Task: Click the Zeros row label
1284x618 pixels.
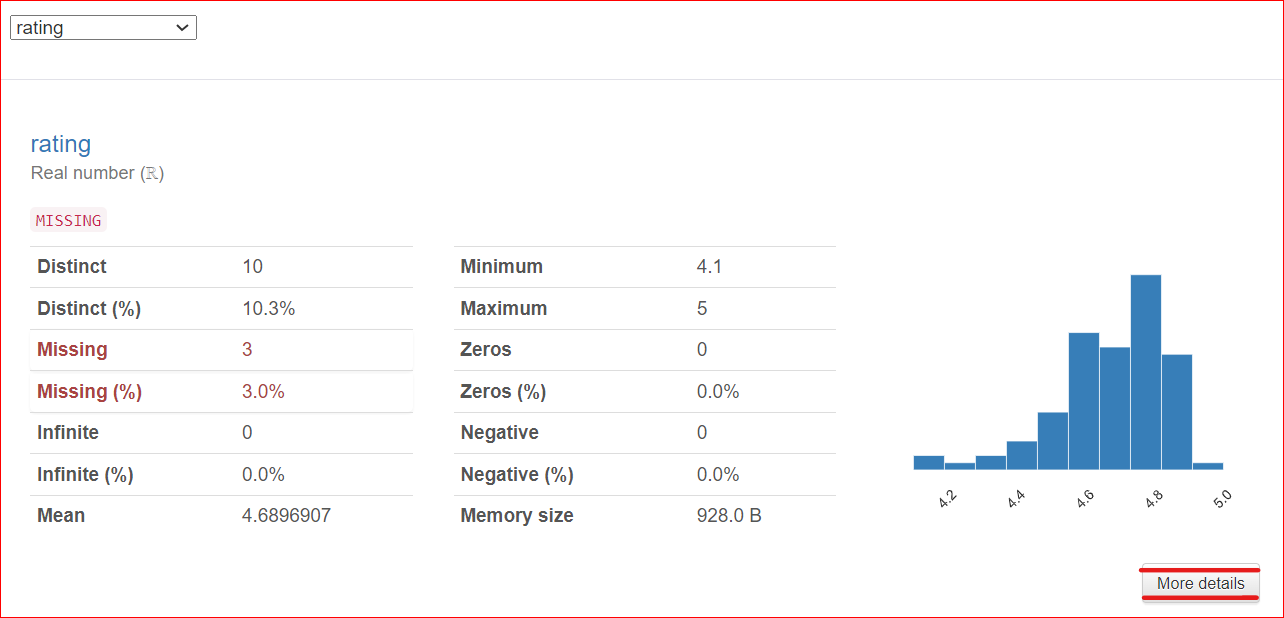Action: pyautogui.click(x=485, y=350)
